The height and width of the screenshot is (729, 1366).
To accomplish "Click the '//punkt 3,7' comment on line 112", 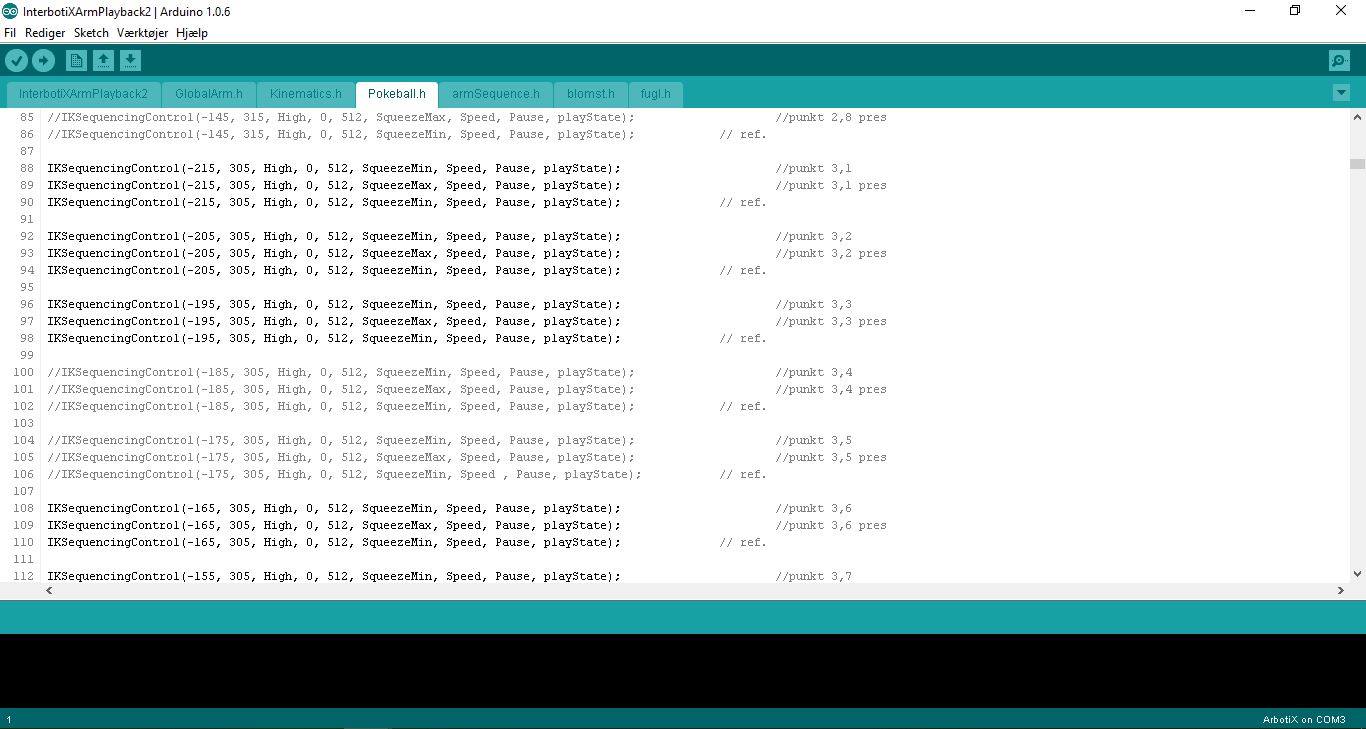I will pyautogui.click(x=814, y=576).
